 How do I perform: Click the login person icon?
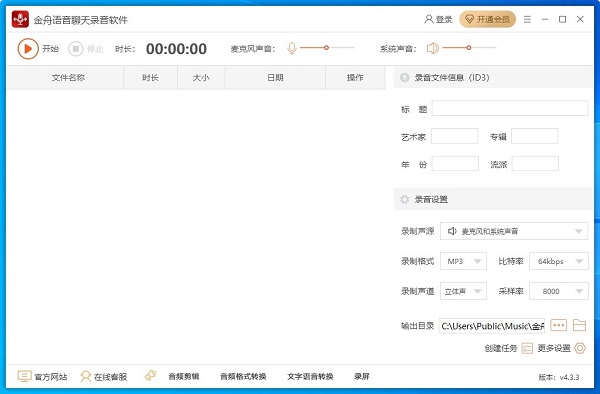(x=429, y=19)
